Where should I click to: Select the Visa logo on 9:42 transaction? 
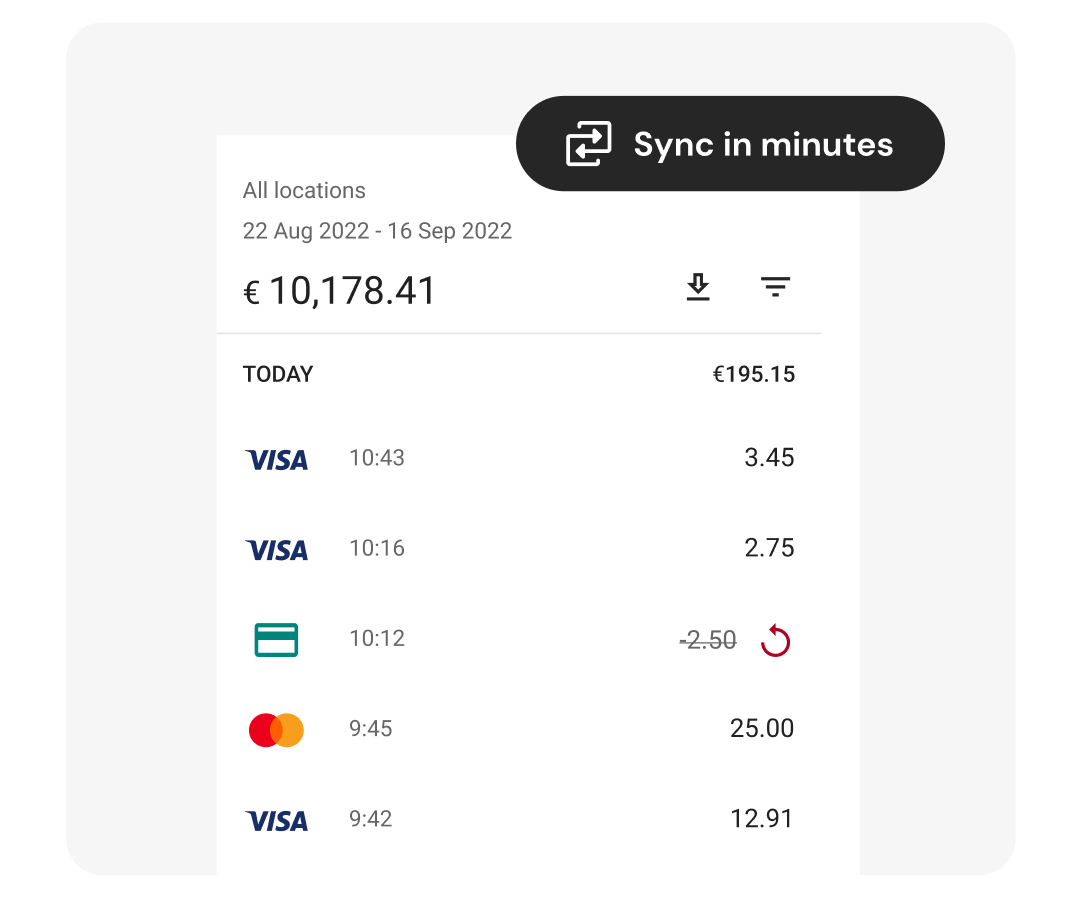[276, 819]
